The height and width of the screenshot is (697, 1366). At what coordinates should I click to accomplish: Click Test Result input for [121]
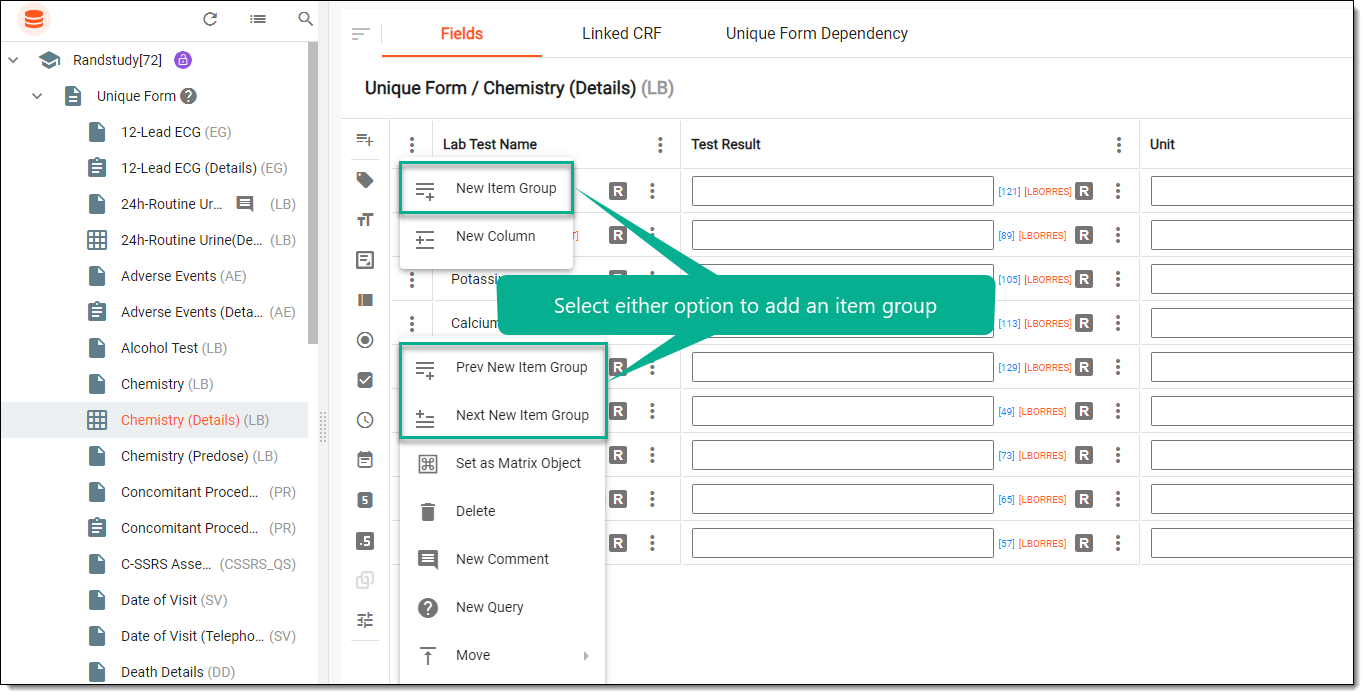(x=842, y=191)
